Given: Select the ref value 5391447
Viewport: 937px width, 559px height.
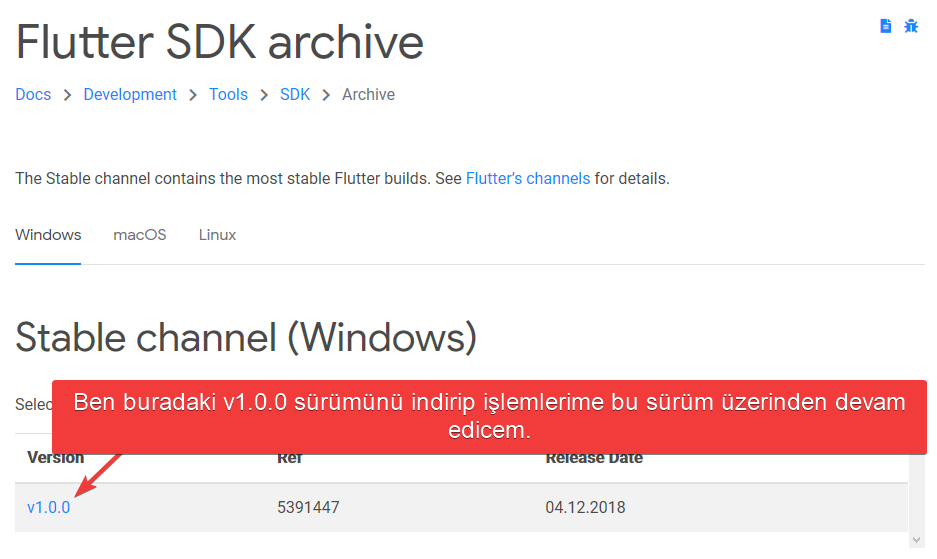Looking at the screenshot, I should [x=308, y=507].
